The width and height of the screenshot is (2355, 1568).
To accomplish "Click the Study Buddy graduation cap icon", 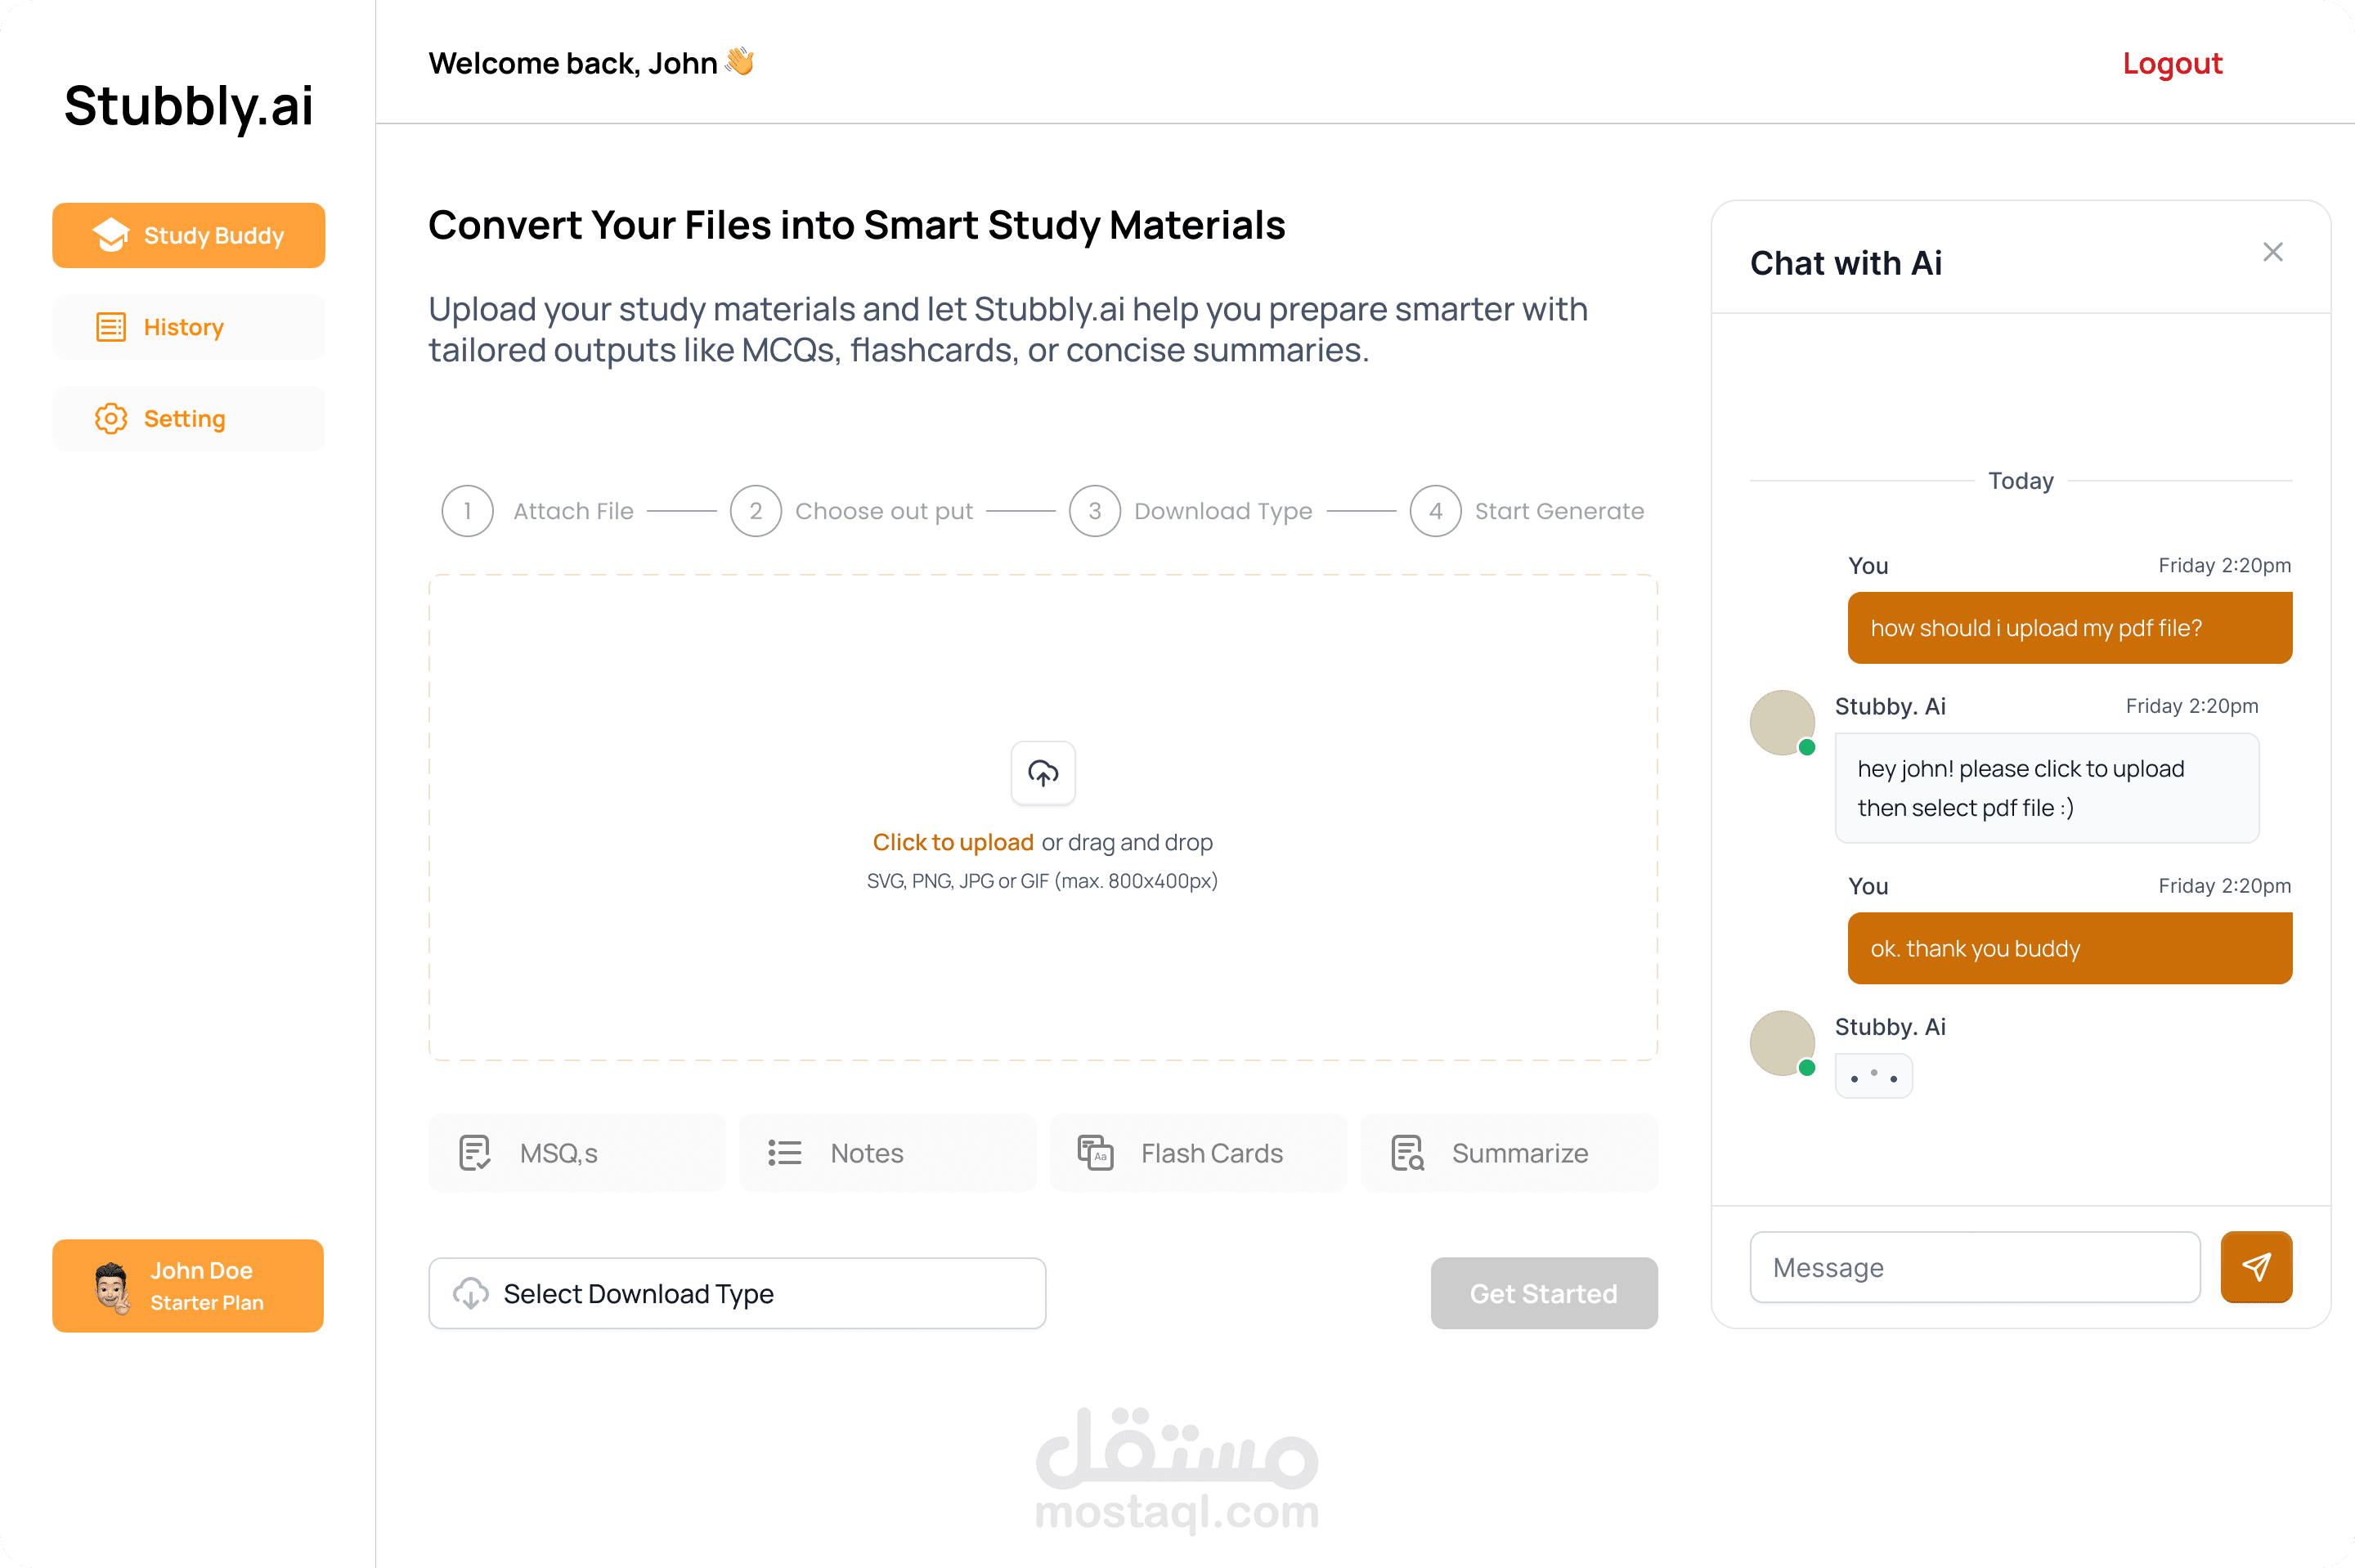I will click(x=111, y=235).
